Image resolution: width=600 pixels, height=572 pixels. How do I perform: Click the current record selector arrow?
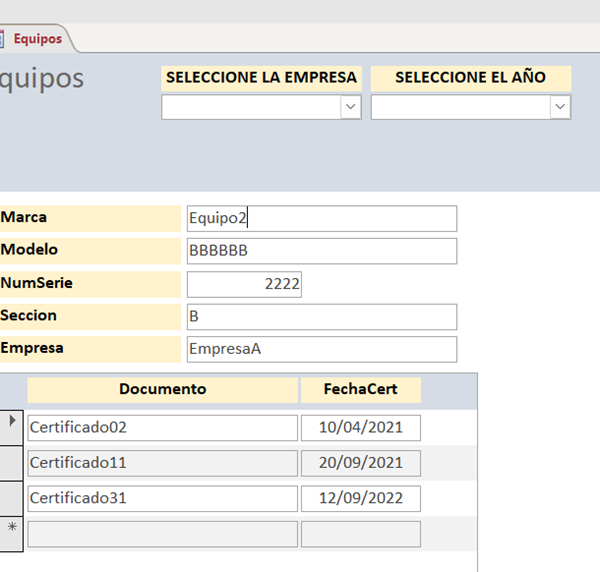[12, 423]
